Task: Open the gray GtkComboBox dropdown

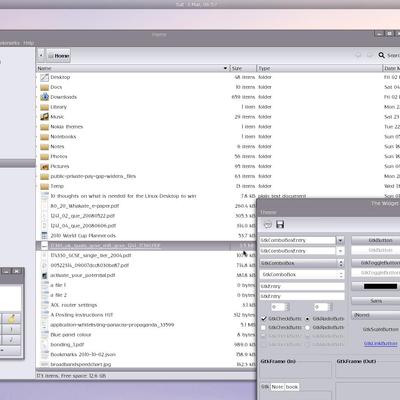Action: (302, 263)
